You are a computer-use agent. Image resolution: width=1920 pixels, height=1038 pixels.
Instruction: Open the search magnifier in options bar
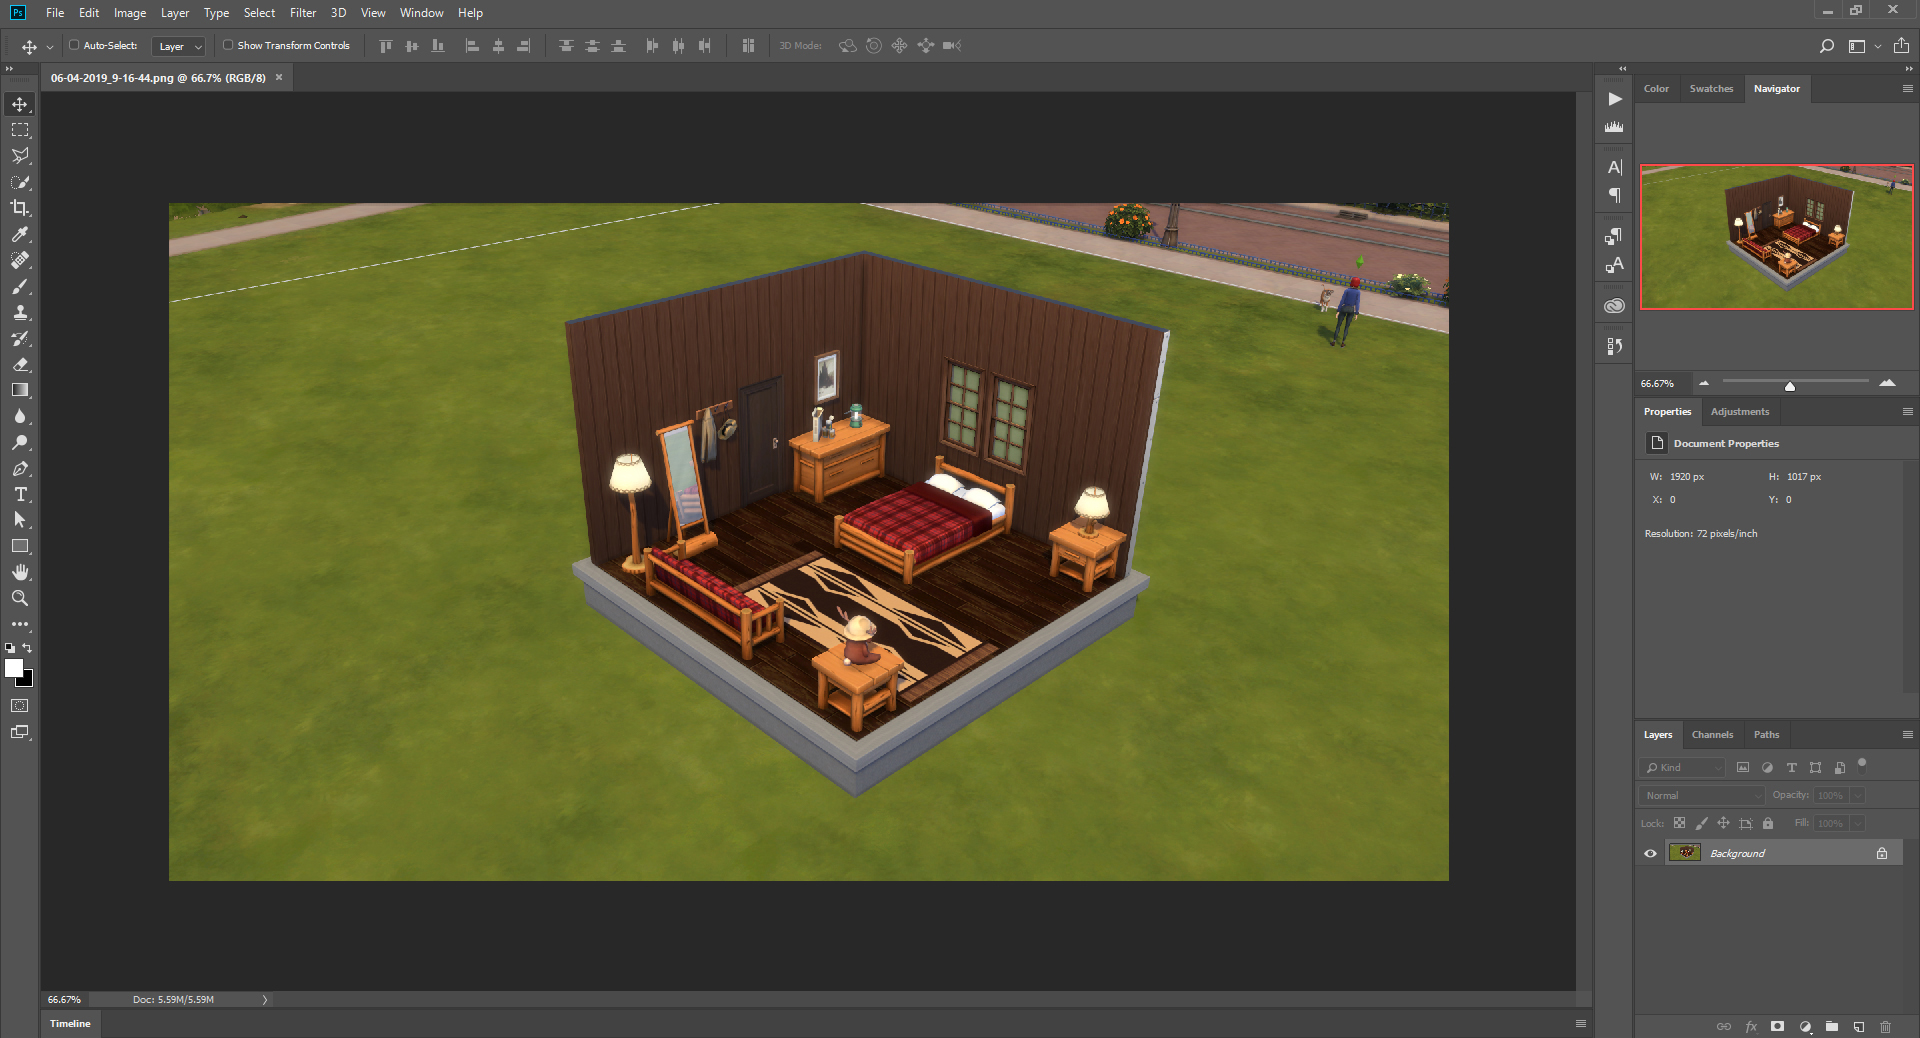[x=1826, y=46]
